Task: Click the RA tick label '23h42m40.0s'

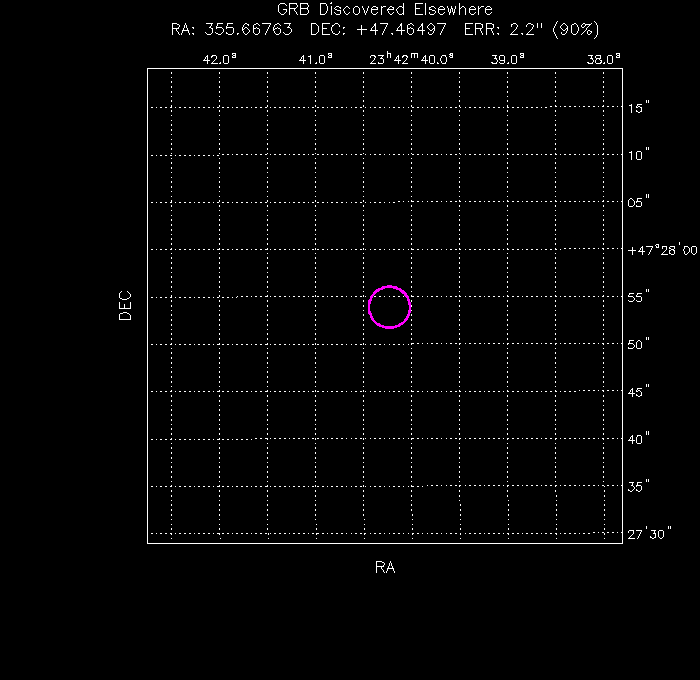Action: [x=412, y=59]
